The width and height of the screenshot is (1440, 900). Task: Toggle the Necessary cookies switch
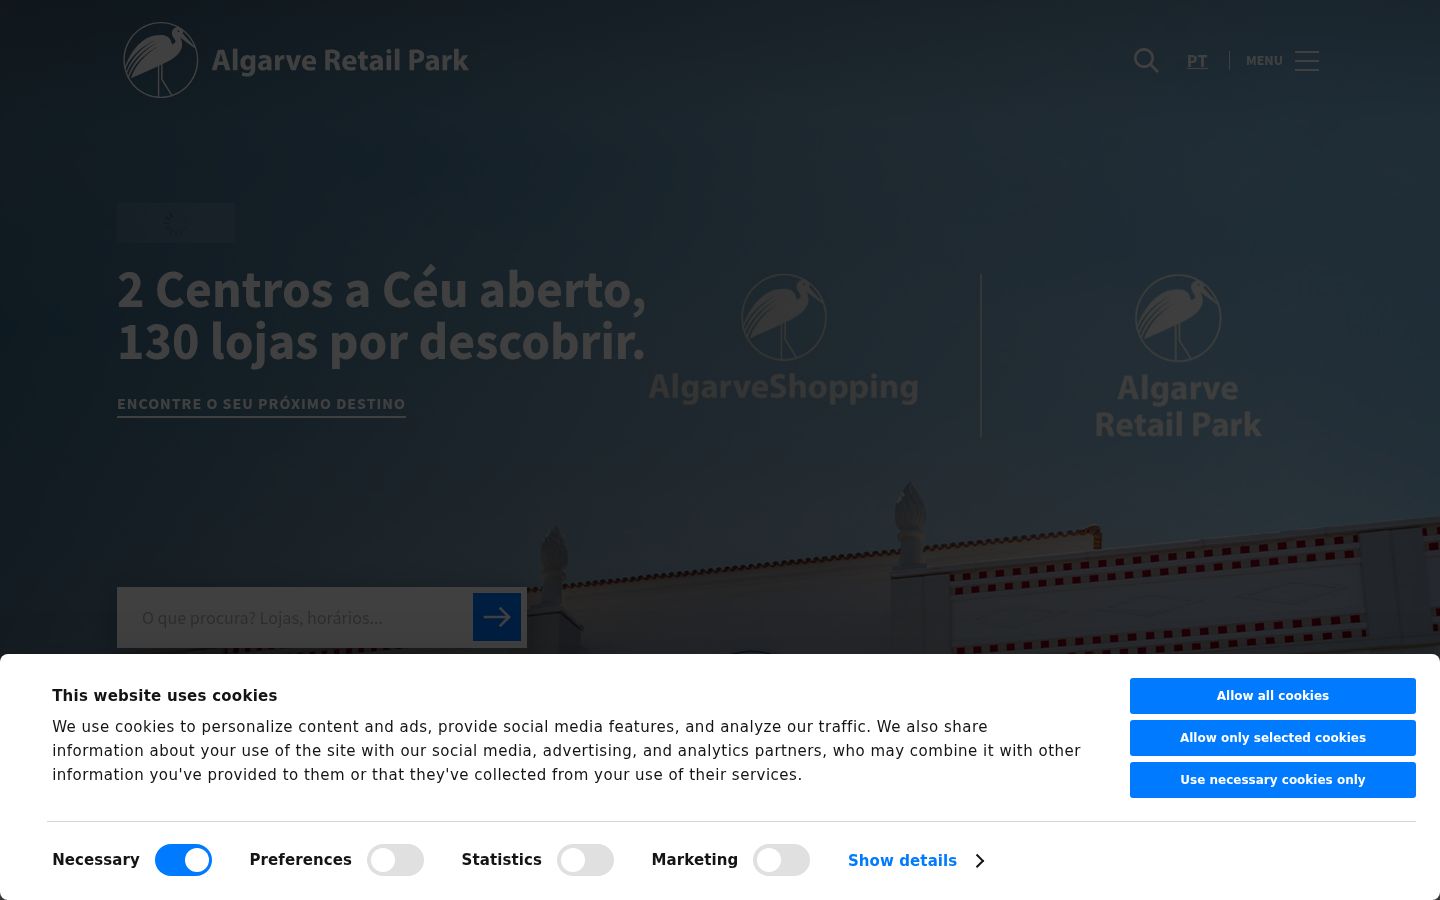183,860
